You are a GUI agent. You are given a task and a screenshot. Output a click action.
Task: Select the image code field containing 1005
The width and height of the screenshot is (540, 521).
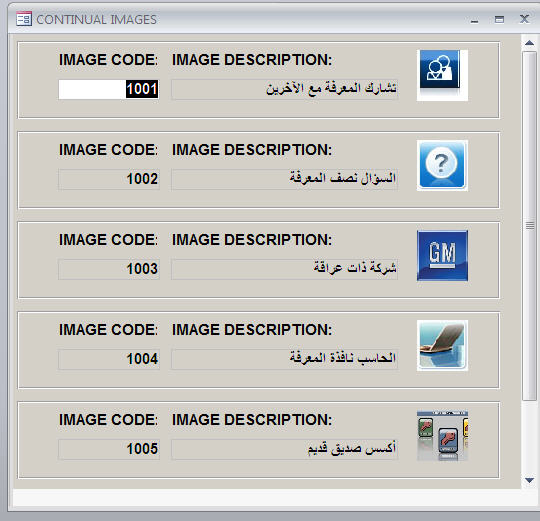(x=109, y=449)
